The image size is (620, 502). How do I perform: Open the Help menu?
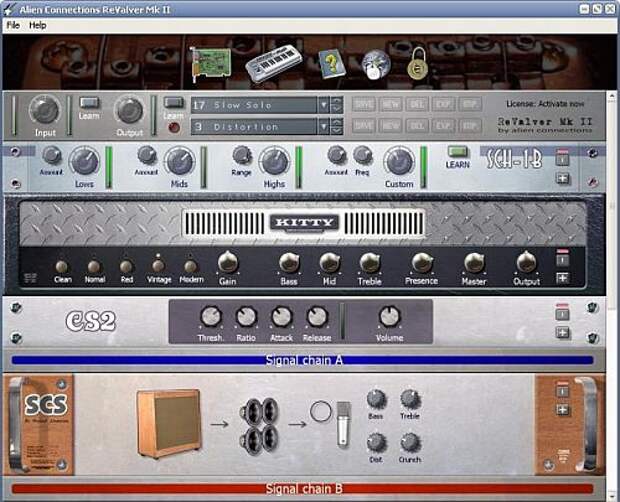click(38, 25)
